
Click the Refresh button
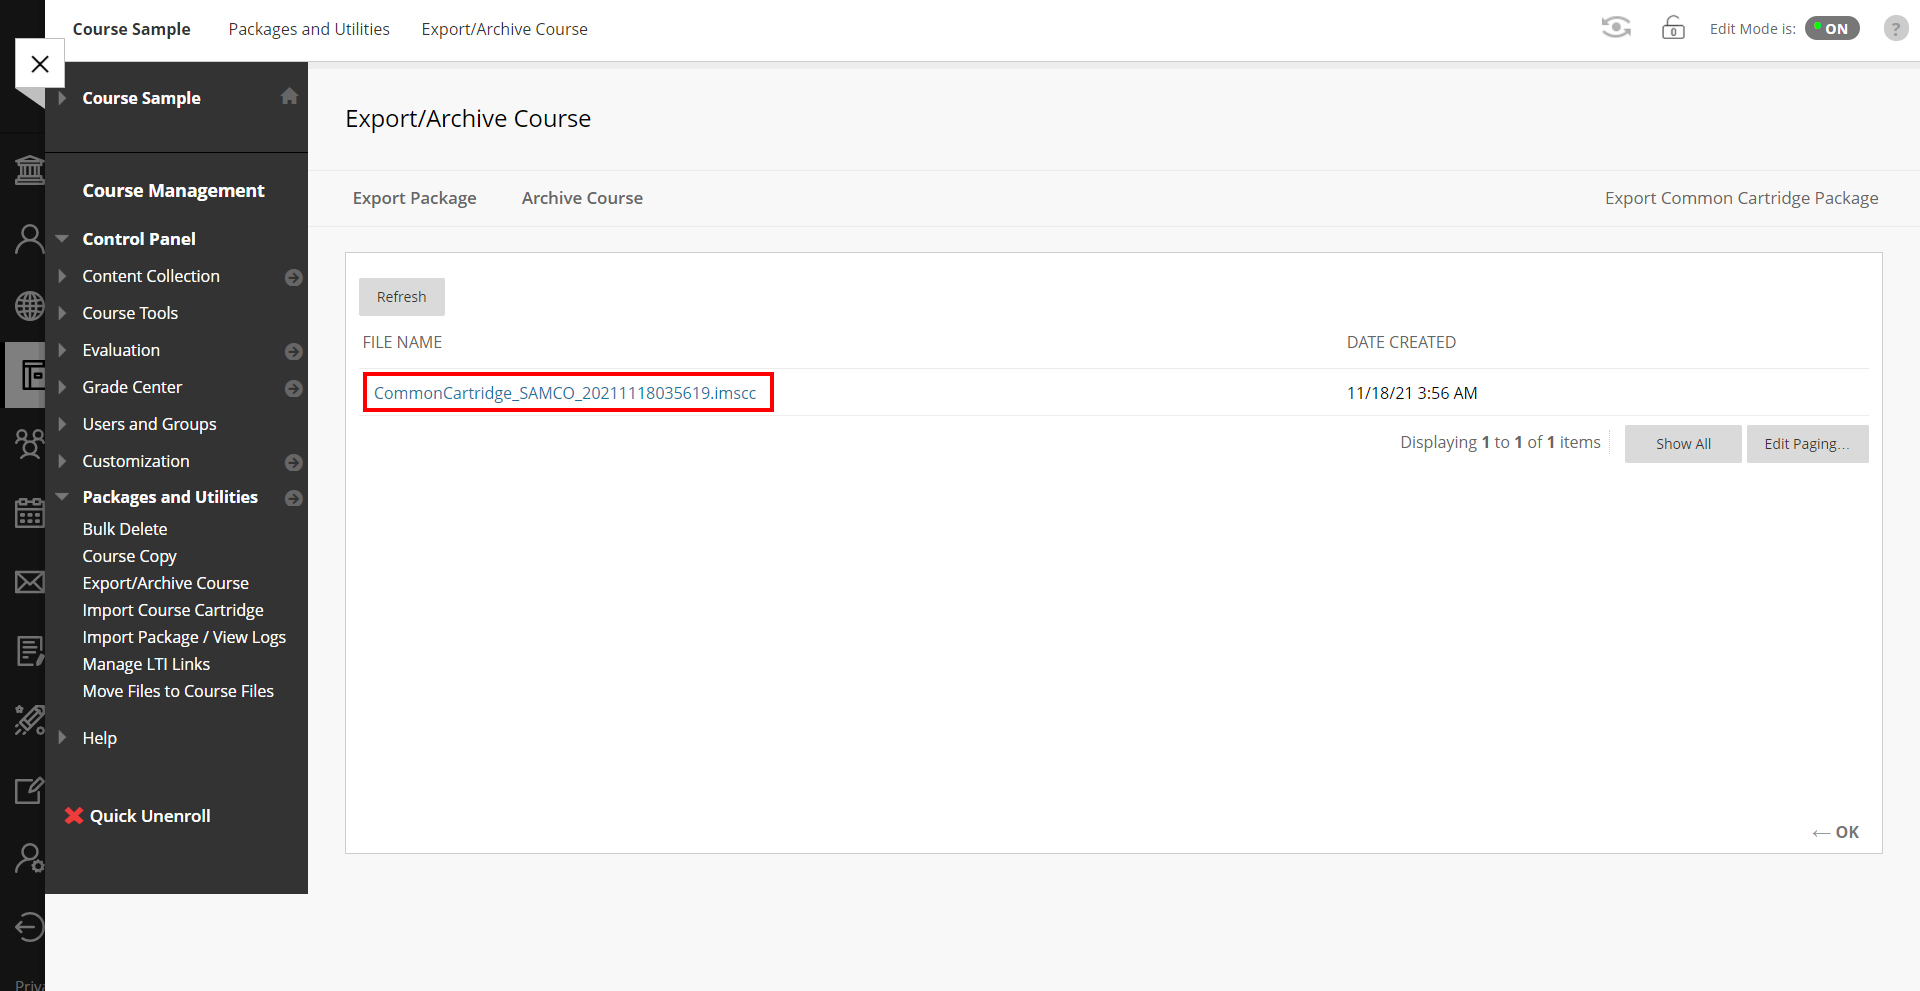point(402,297)
